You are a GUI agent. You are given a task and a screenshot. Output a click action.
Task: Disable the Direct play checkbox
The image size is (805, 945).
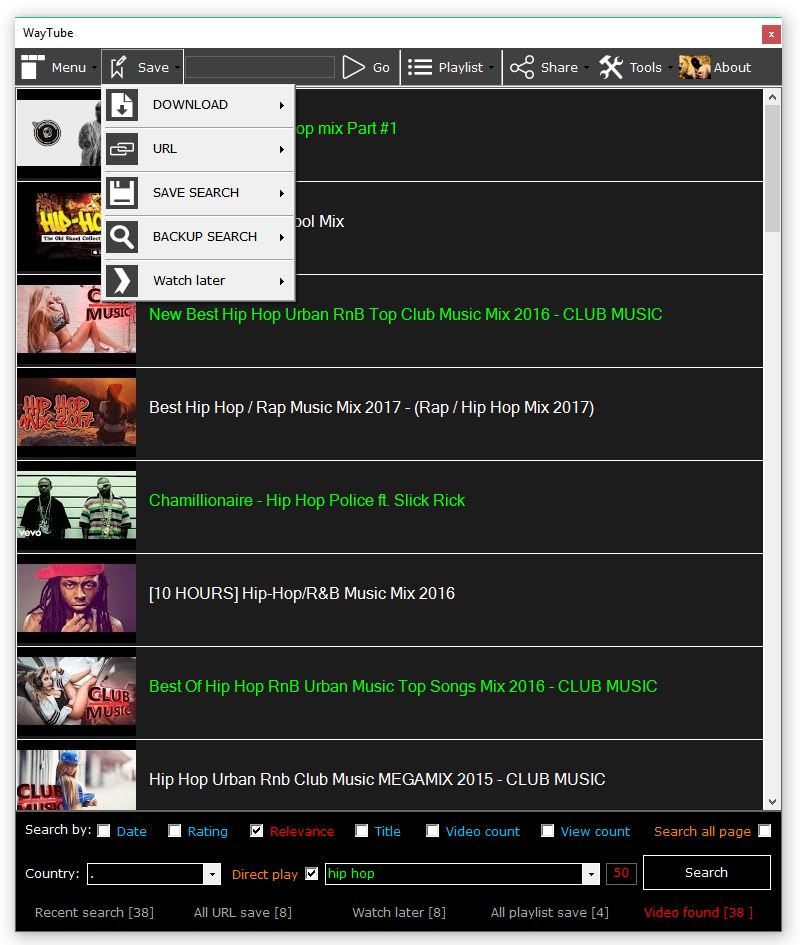312,873
